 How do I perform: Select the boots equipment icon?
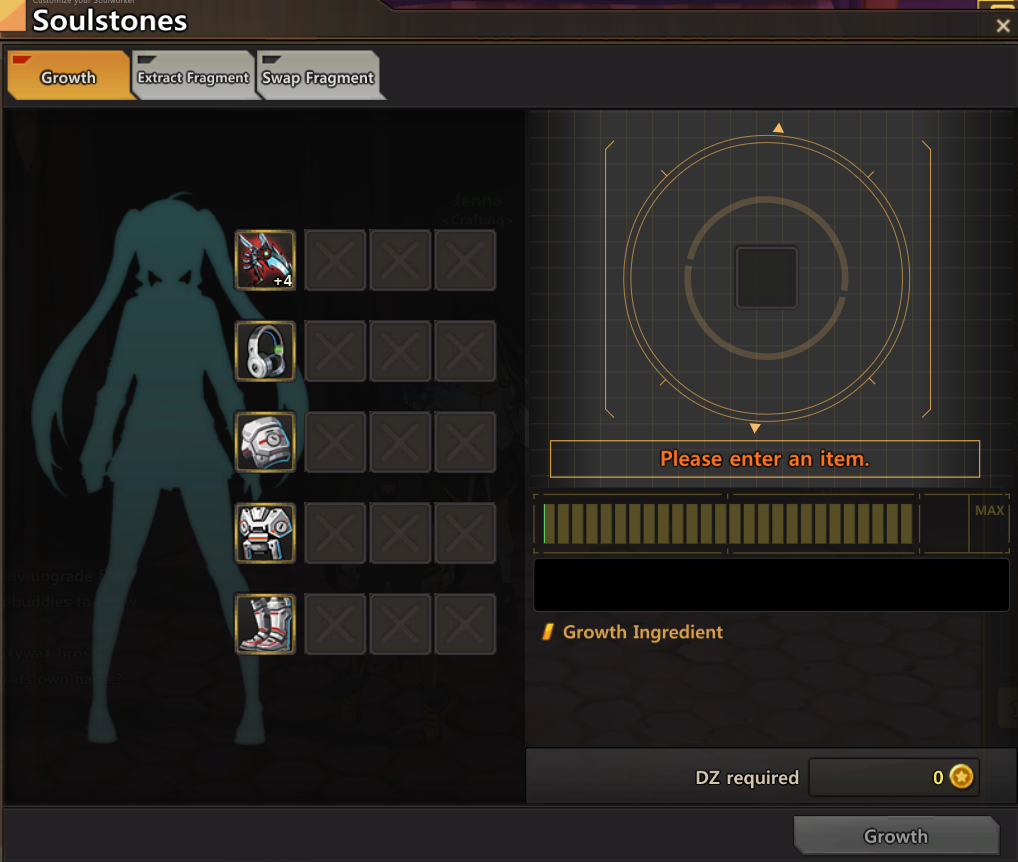click(x=265, y=624)
